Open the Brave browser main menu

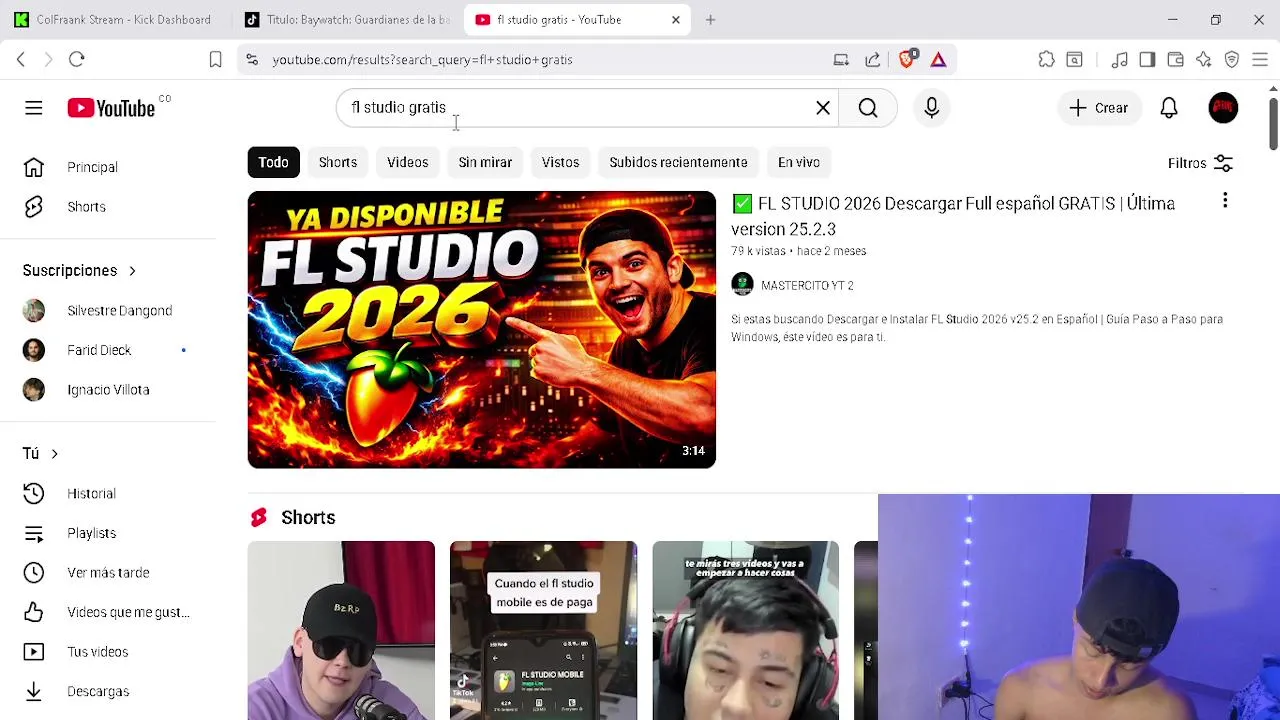coord(1260,60)
